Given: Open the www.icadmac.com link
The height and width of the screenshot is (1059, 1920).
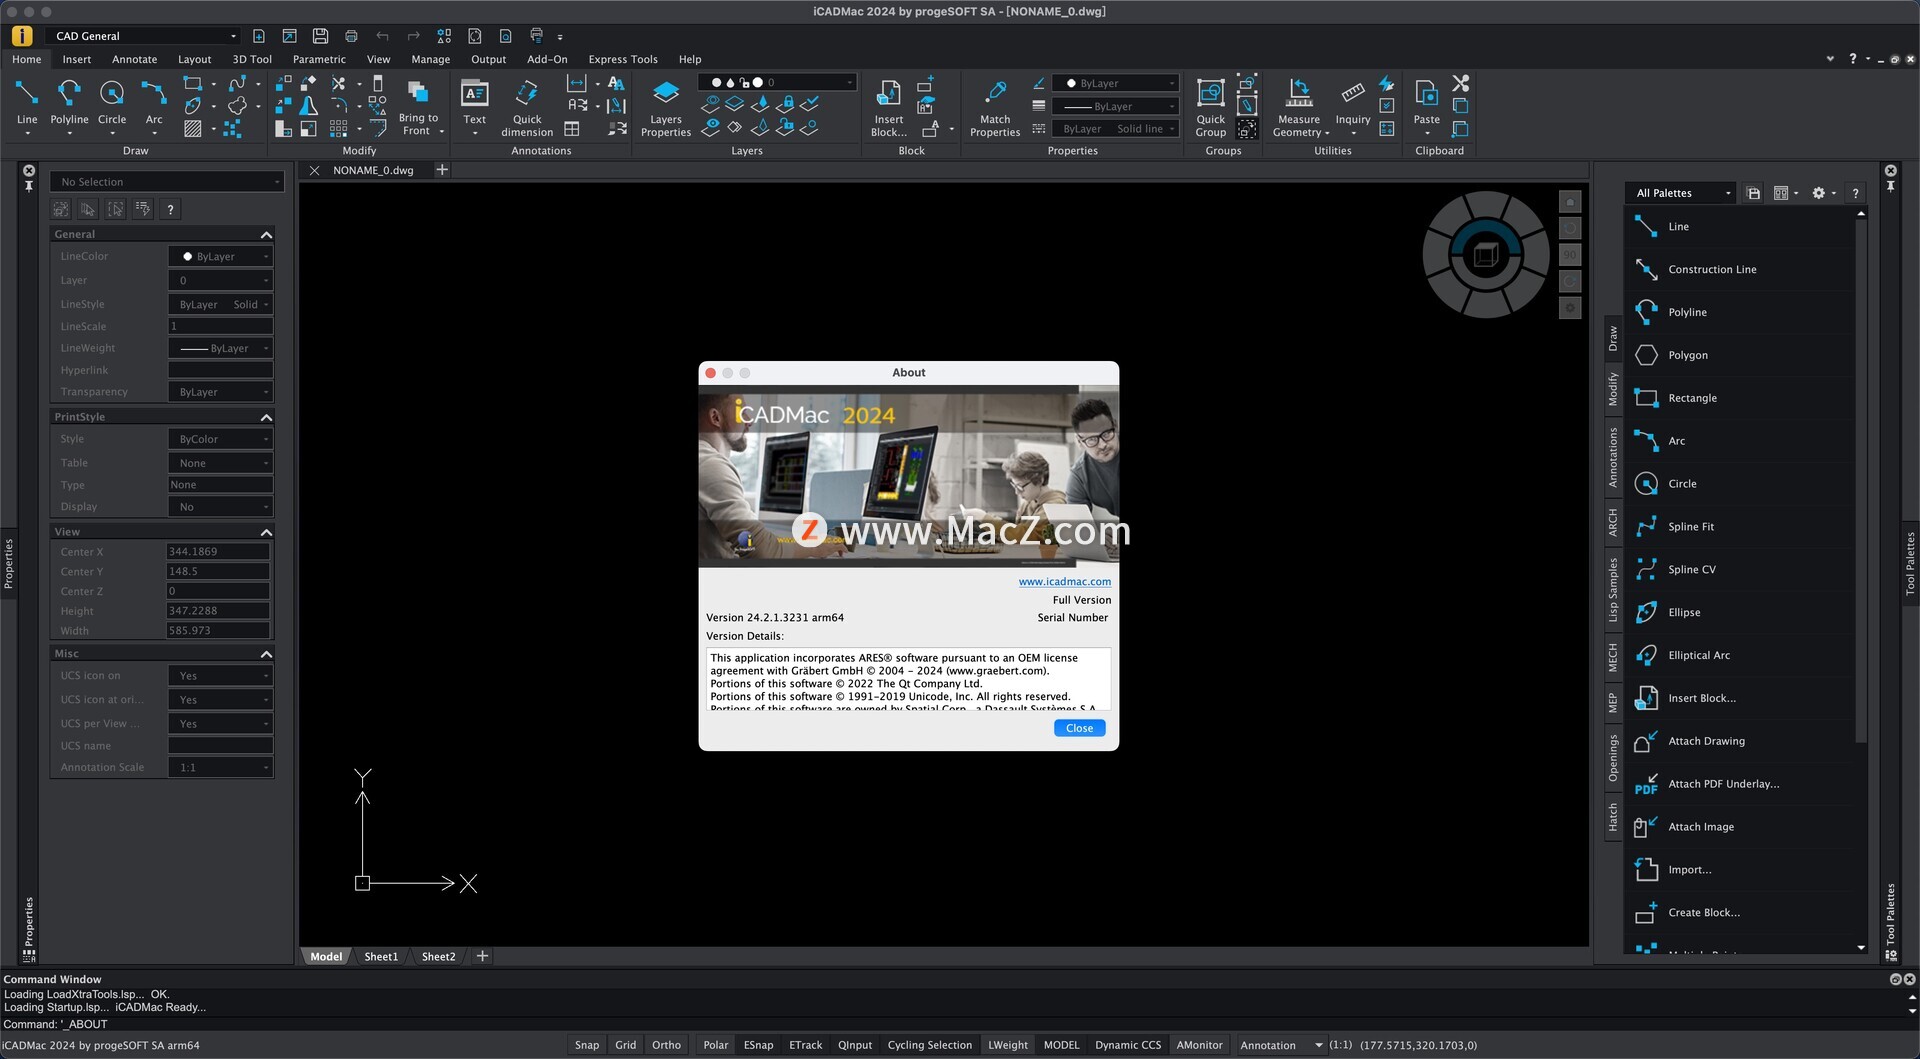Looking at the screenshot, I should pyautogui.click(x=1064, y=582).
